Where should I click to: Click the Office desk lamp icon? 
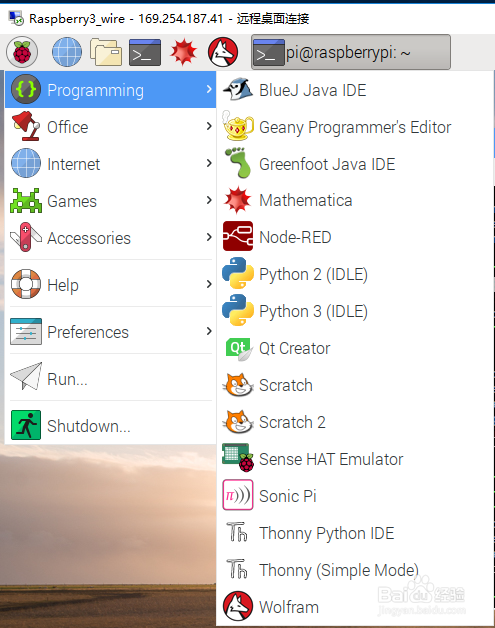(x=26, y=126)
